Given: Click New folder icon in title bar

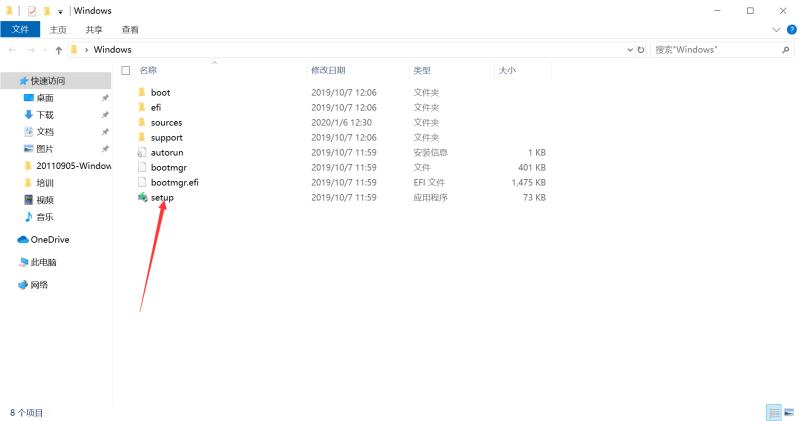Looking at the screenshot, I should [47, 11].
